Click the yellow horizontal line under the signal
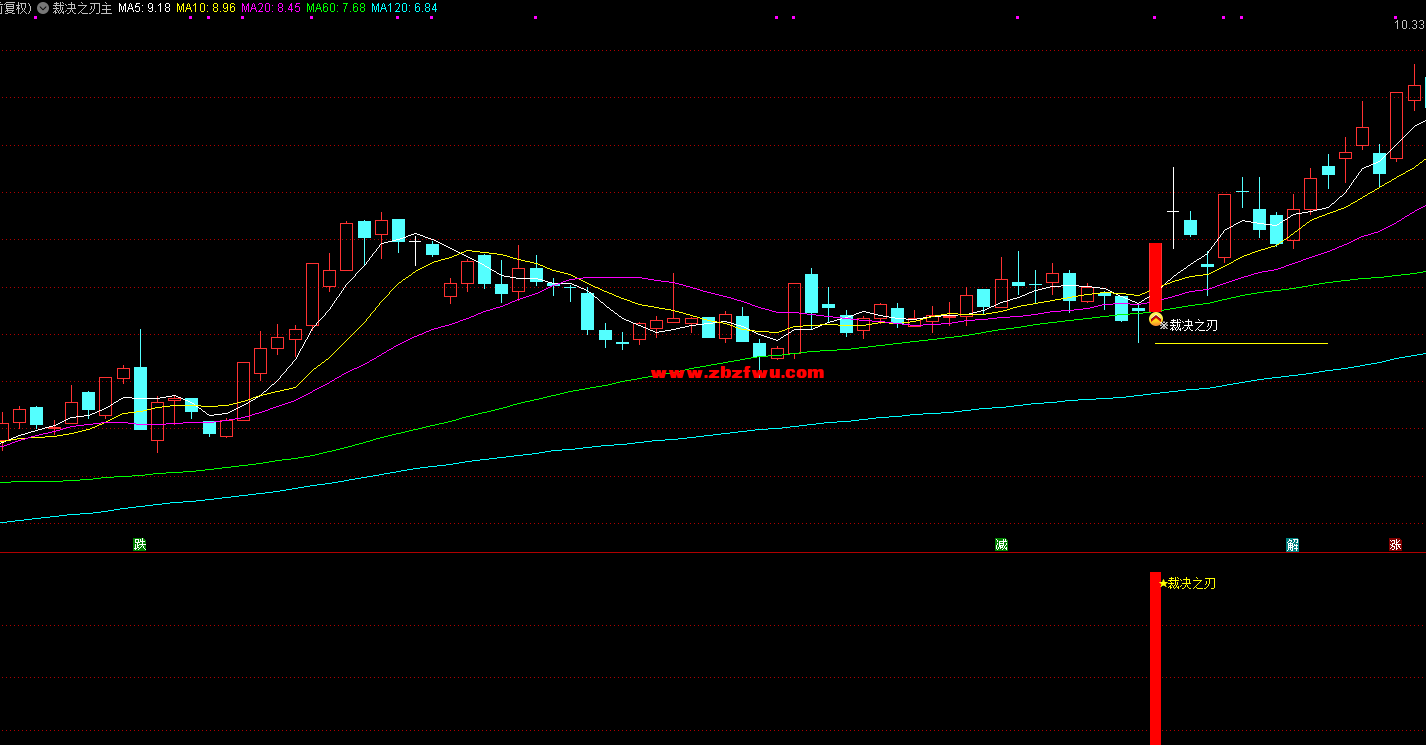Image resolution: width=1426 pixels, height=745 pixels. (1240, 343)
